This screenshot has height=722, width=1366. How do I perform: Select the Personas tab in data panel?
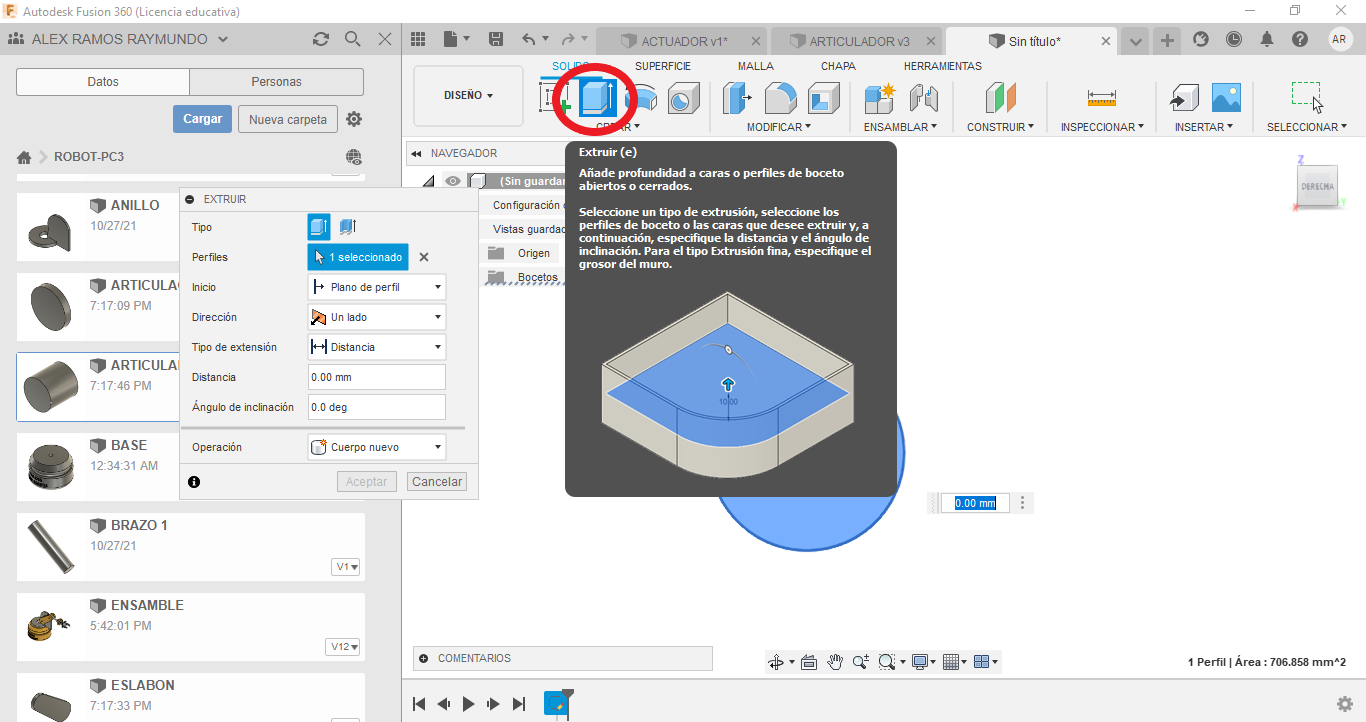tap(276, 82)
